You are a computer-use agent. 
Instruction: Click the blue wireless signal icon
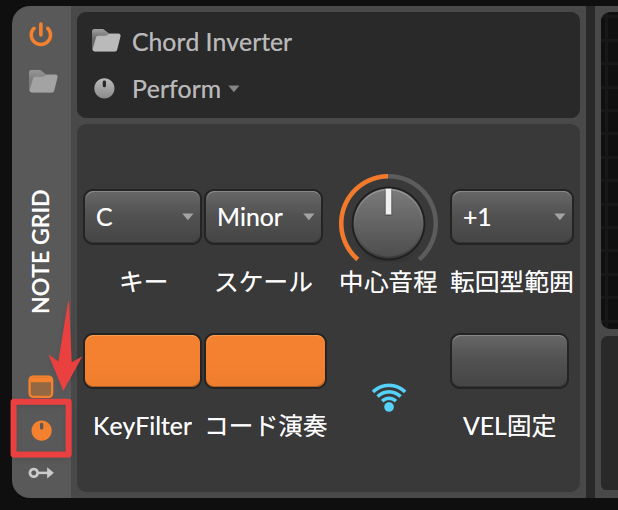(389, 397)
